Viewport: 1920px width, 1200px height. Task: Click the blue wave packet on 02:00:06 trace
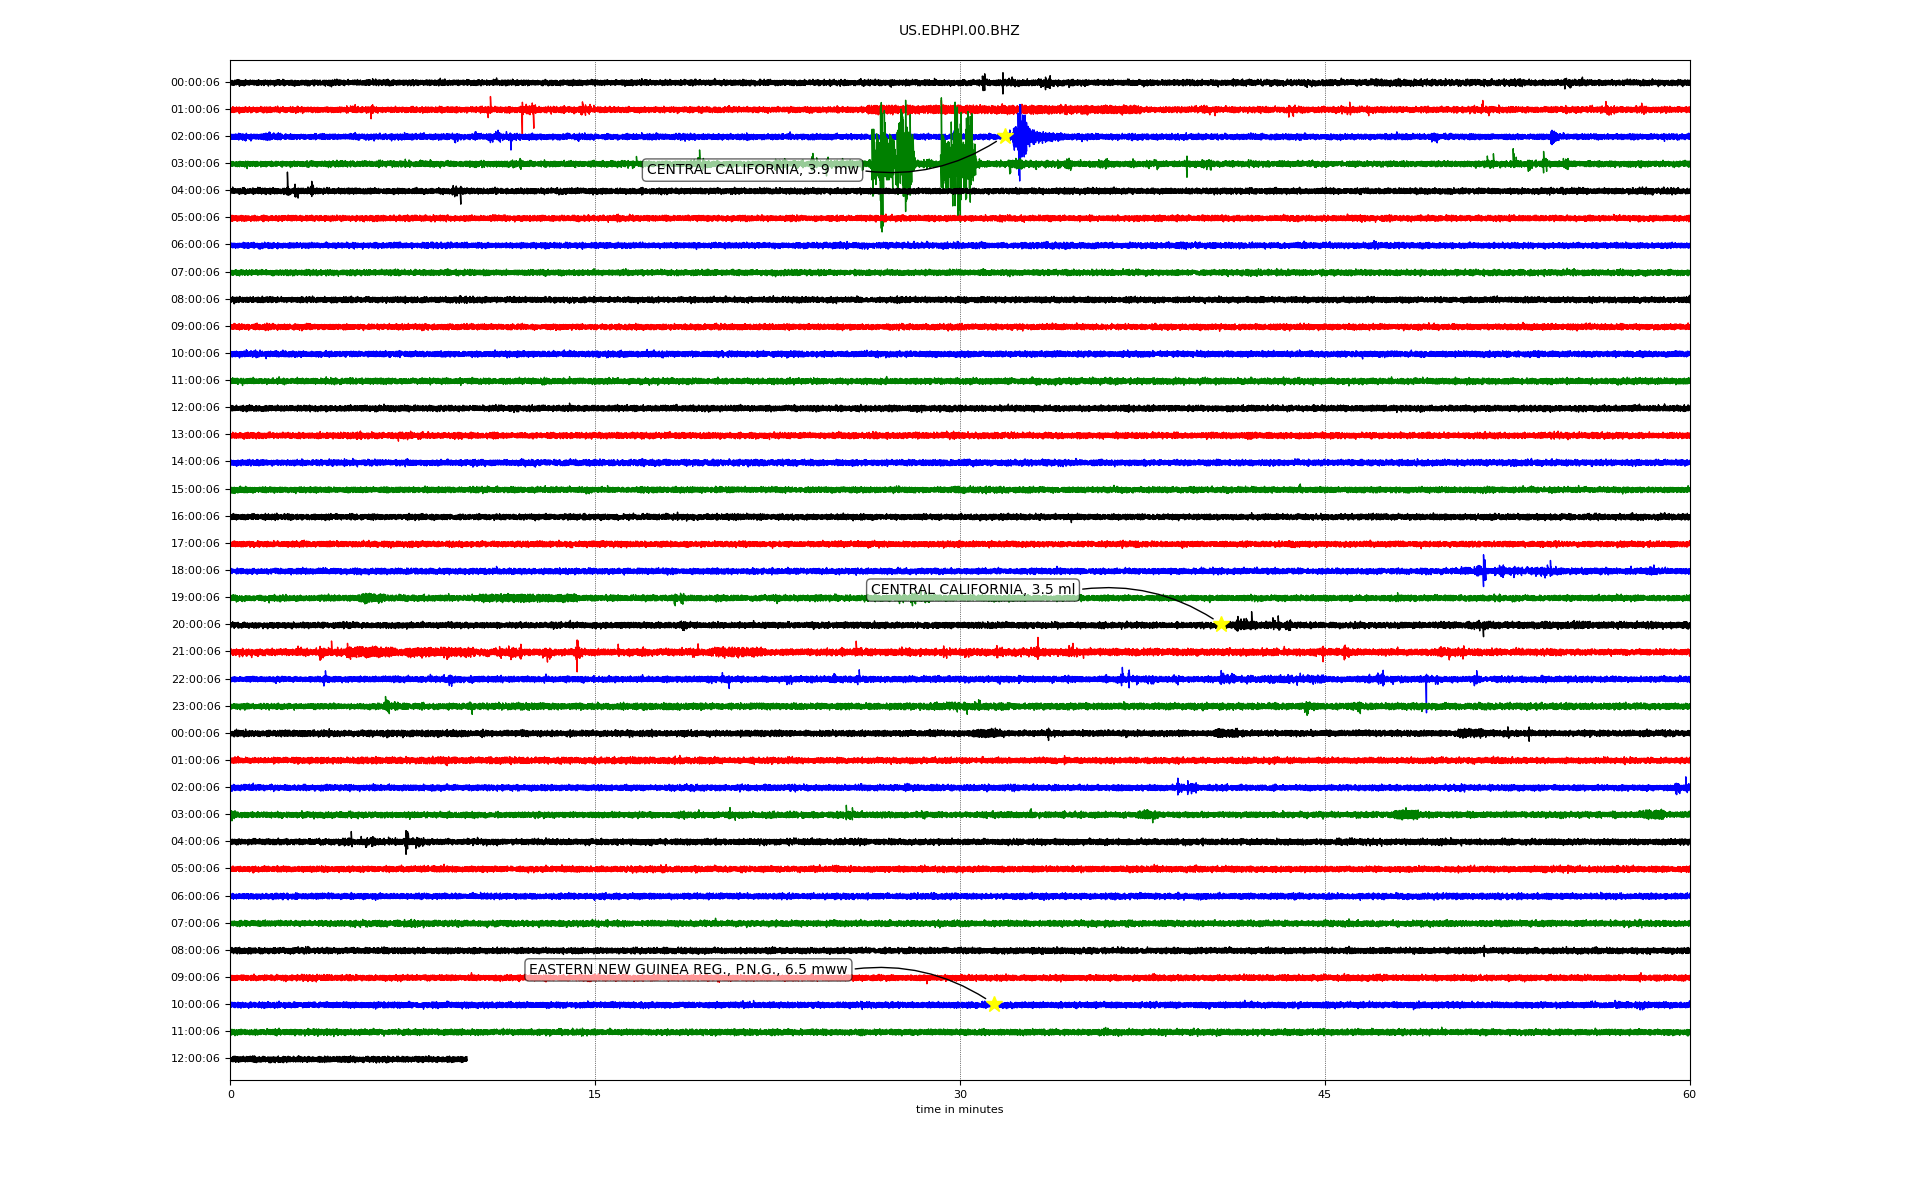[1021, 137]
